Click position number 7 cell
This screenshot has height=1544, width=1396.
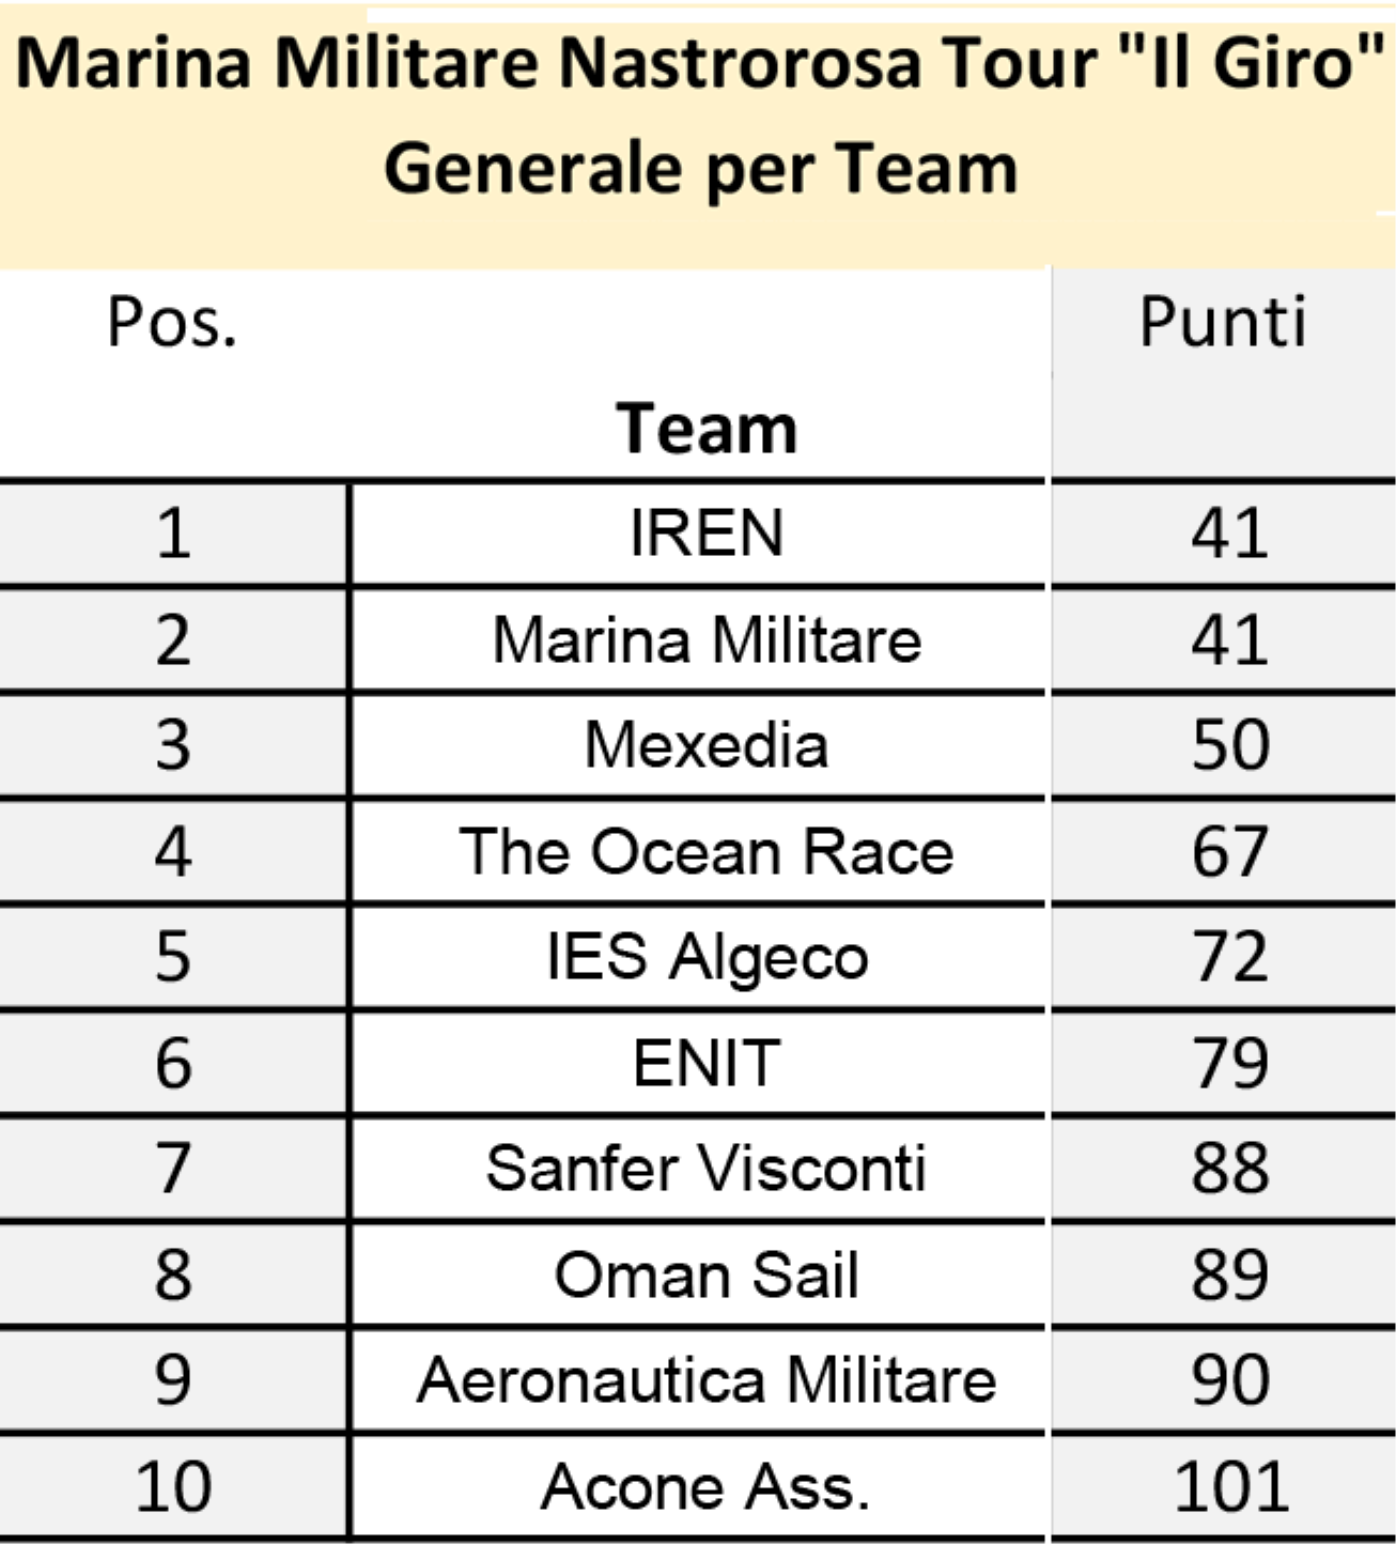(x=173, y=1169)
